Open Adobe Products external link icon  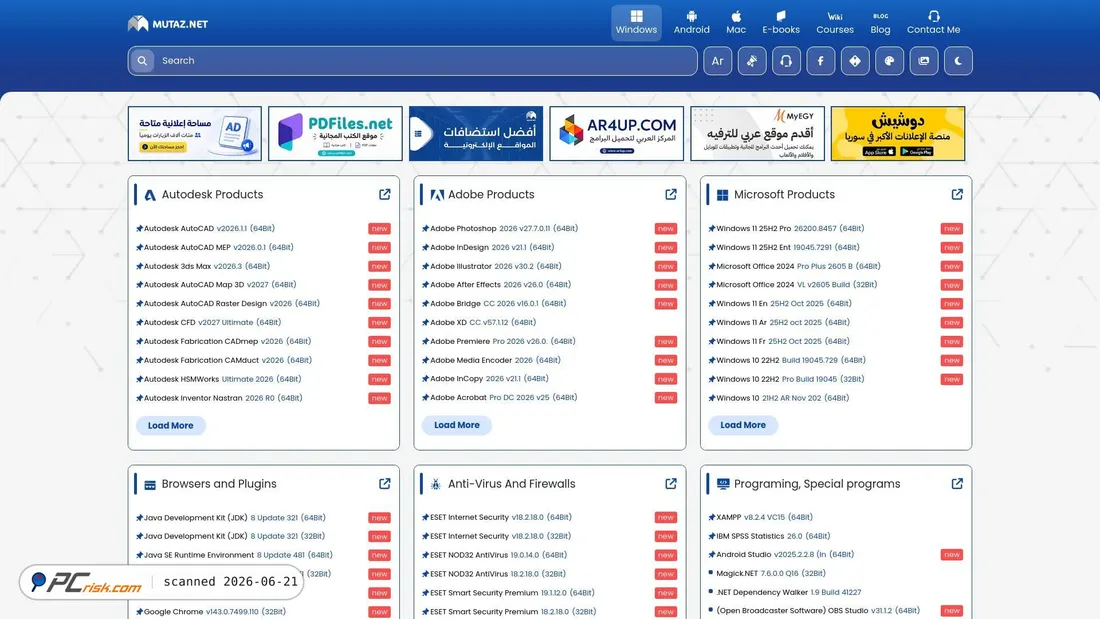671,194
